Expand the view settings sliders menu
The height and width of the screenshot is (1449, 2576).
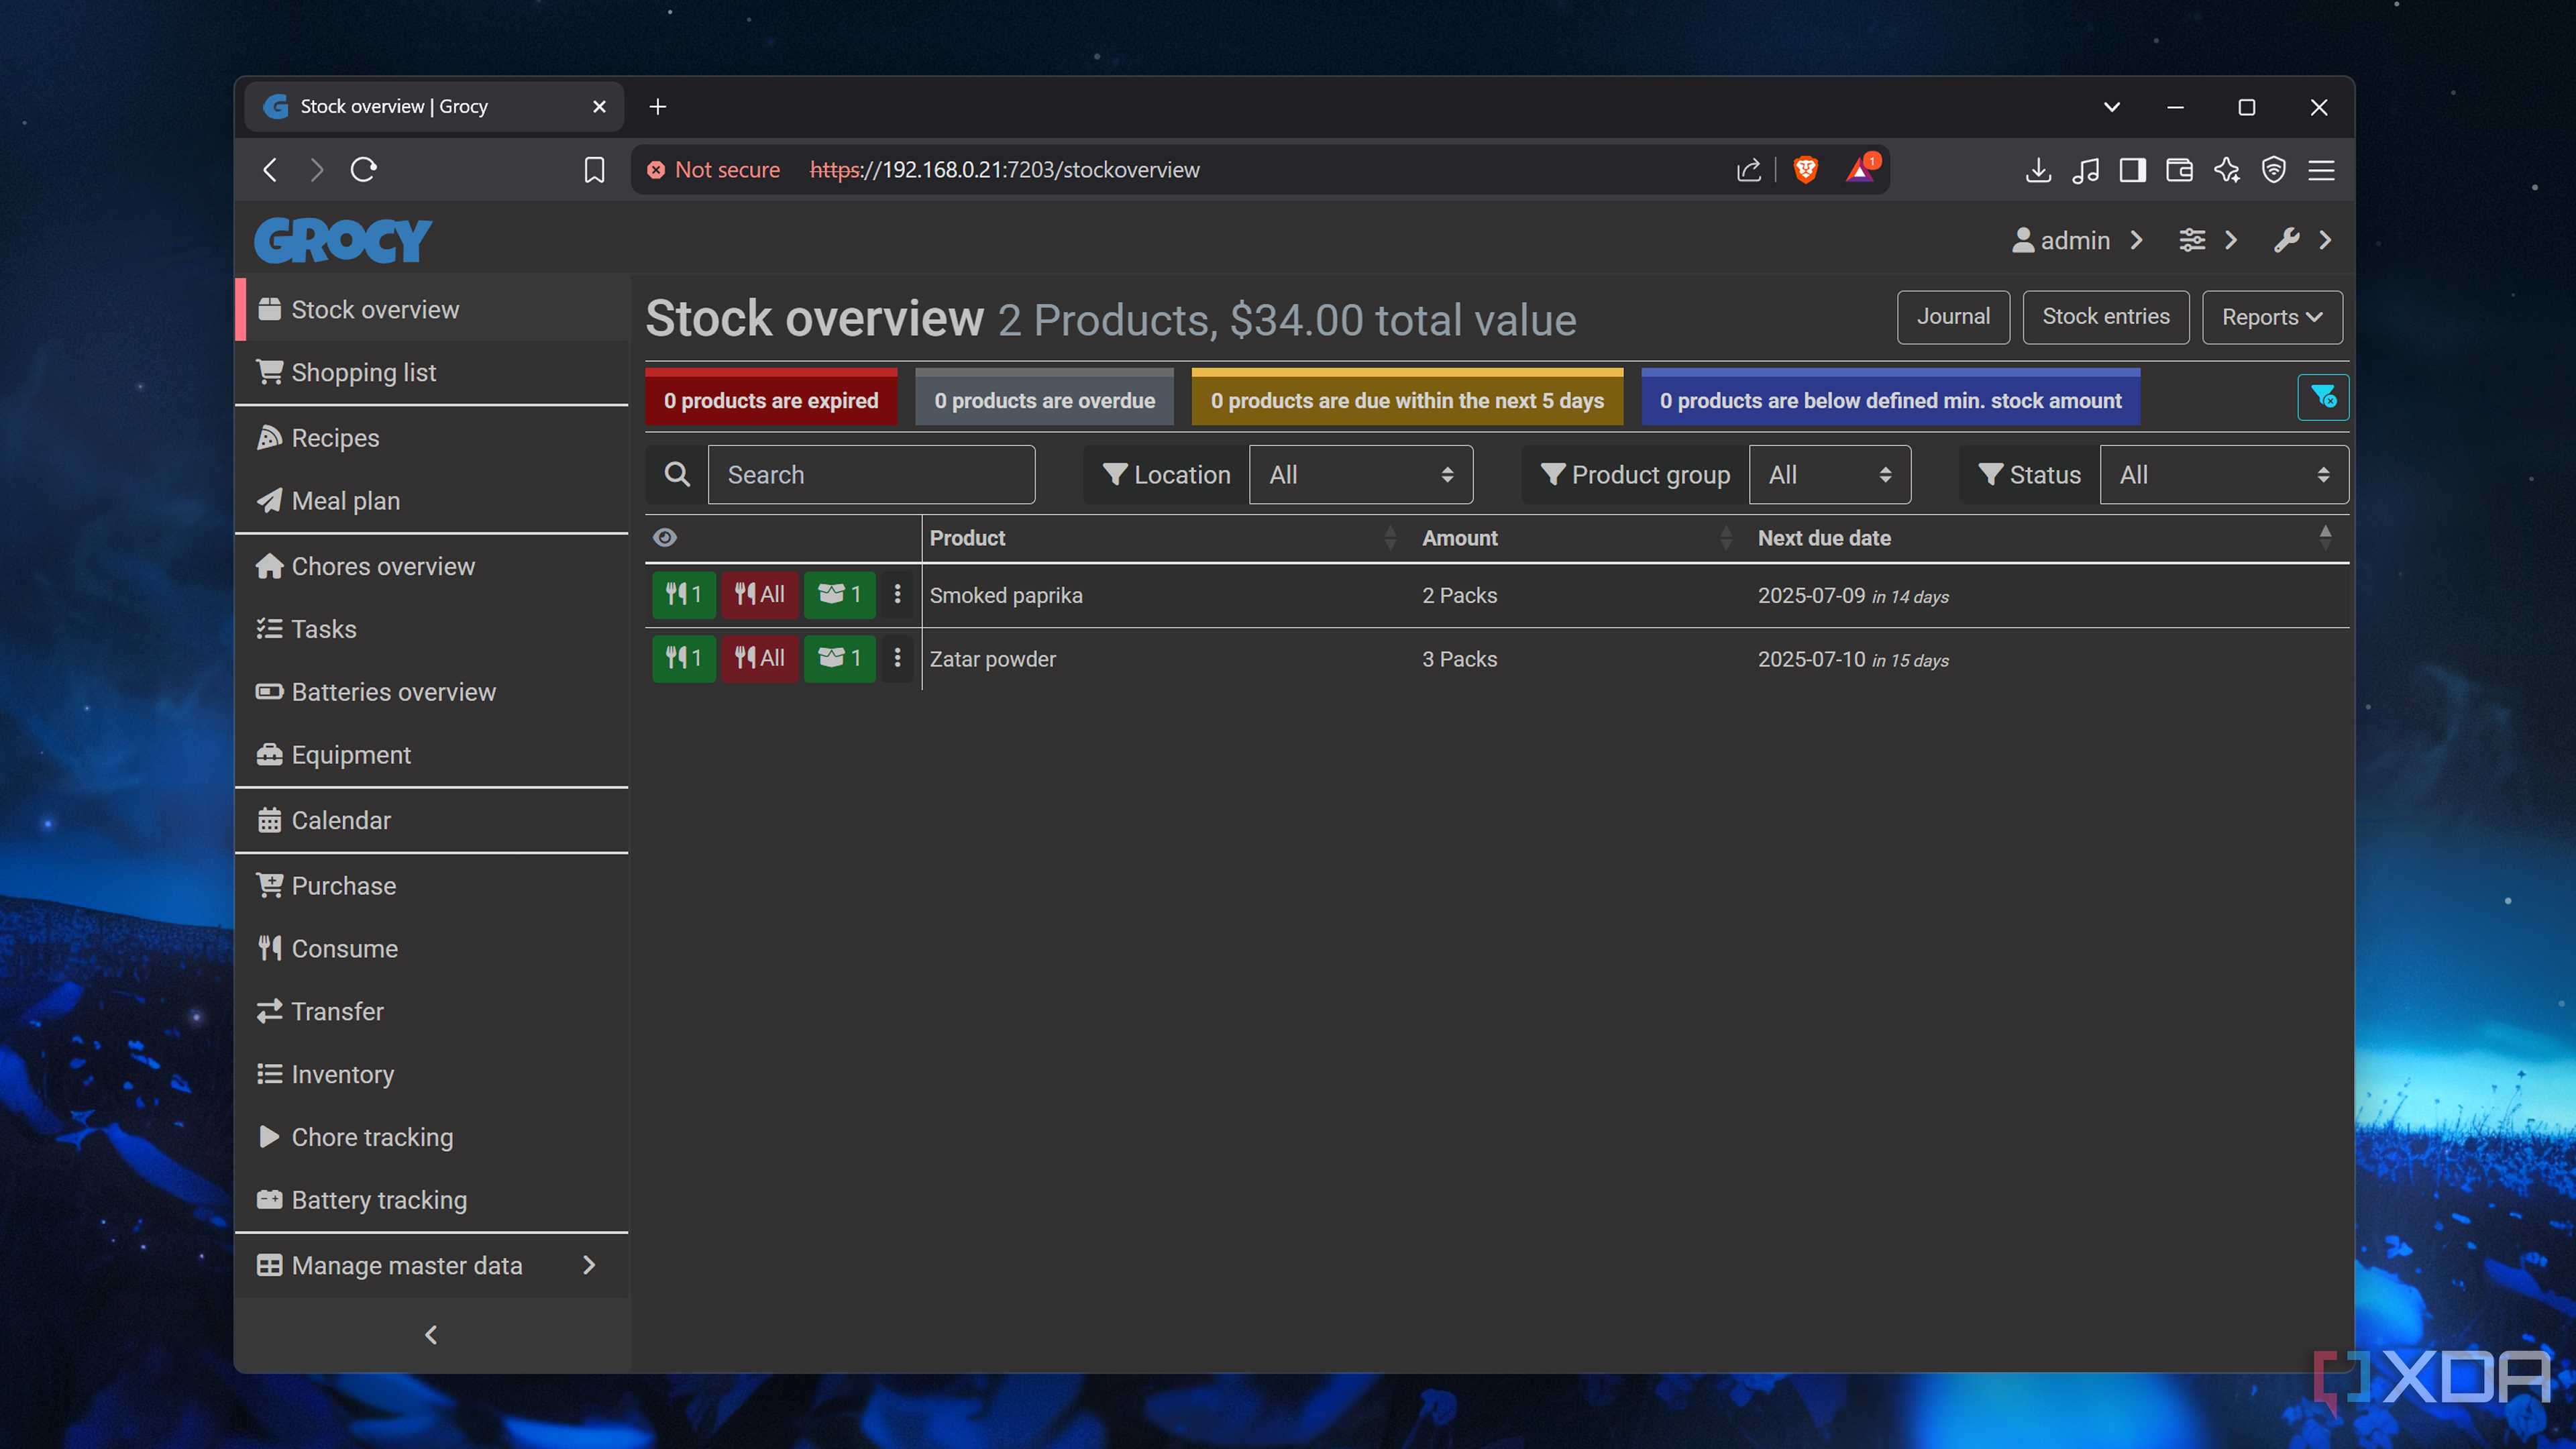pyautogui.click(x=2208, y=240)
